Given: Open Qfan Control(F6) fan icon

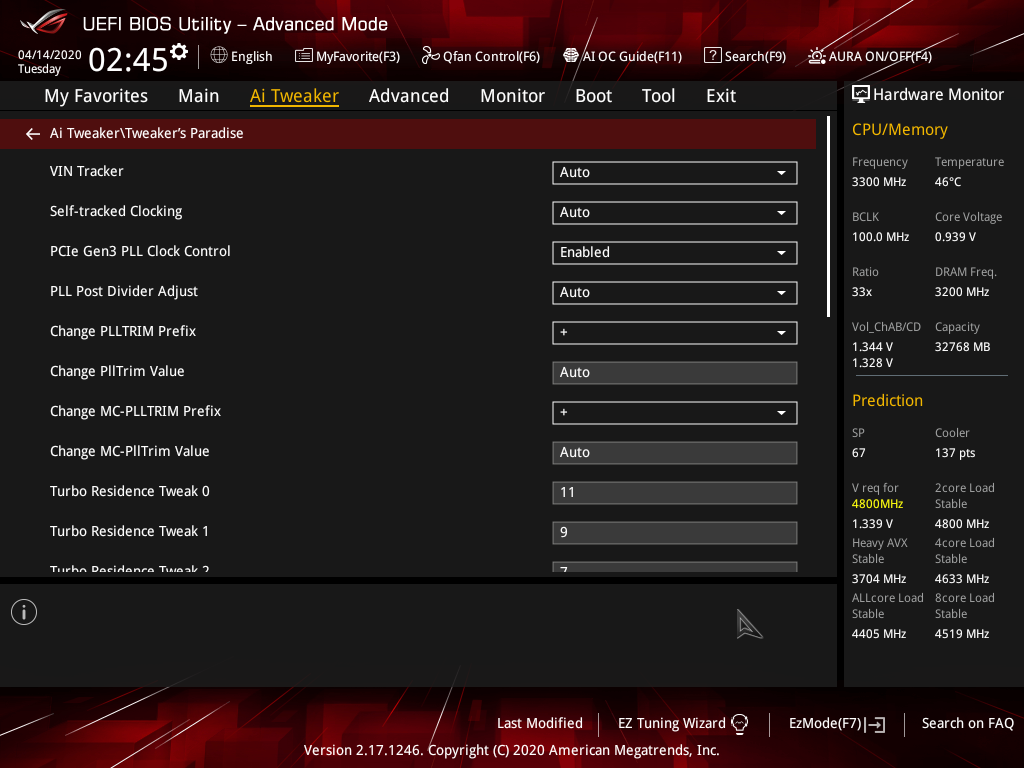Looking at the screenshot, I should click(x=430, y=56).
